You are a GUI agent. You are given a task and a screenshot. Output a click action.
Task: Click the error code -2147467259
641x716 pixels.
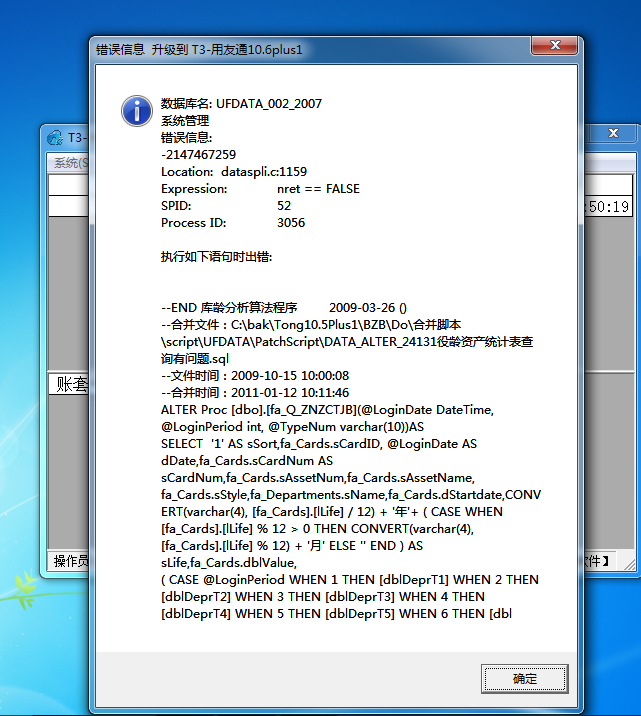click(199, 154)
